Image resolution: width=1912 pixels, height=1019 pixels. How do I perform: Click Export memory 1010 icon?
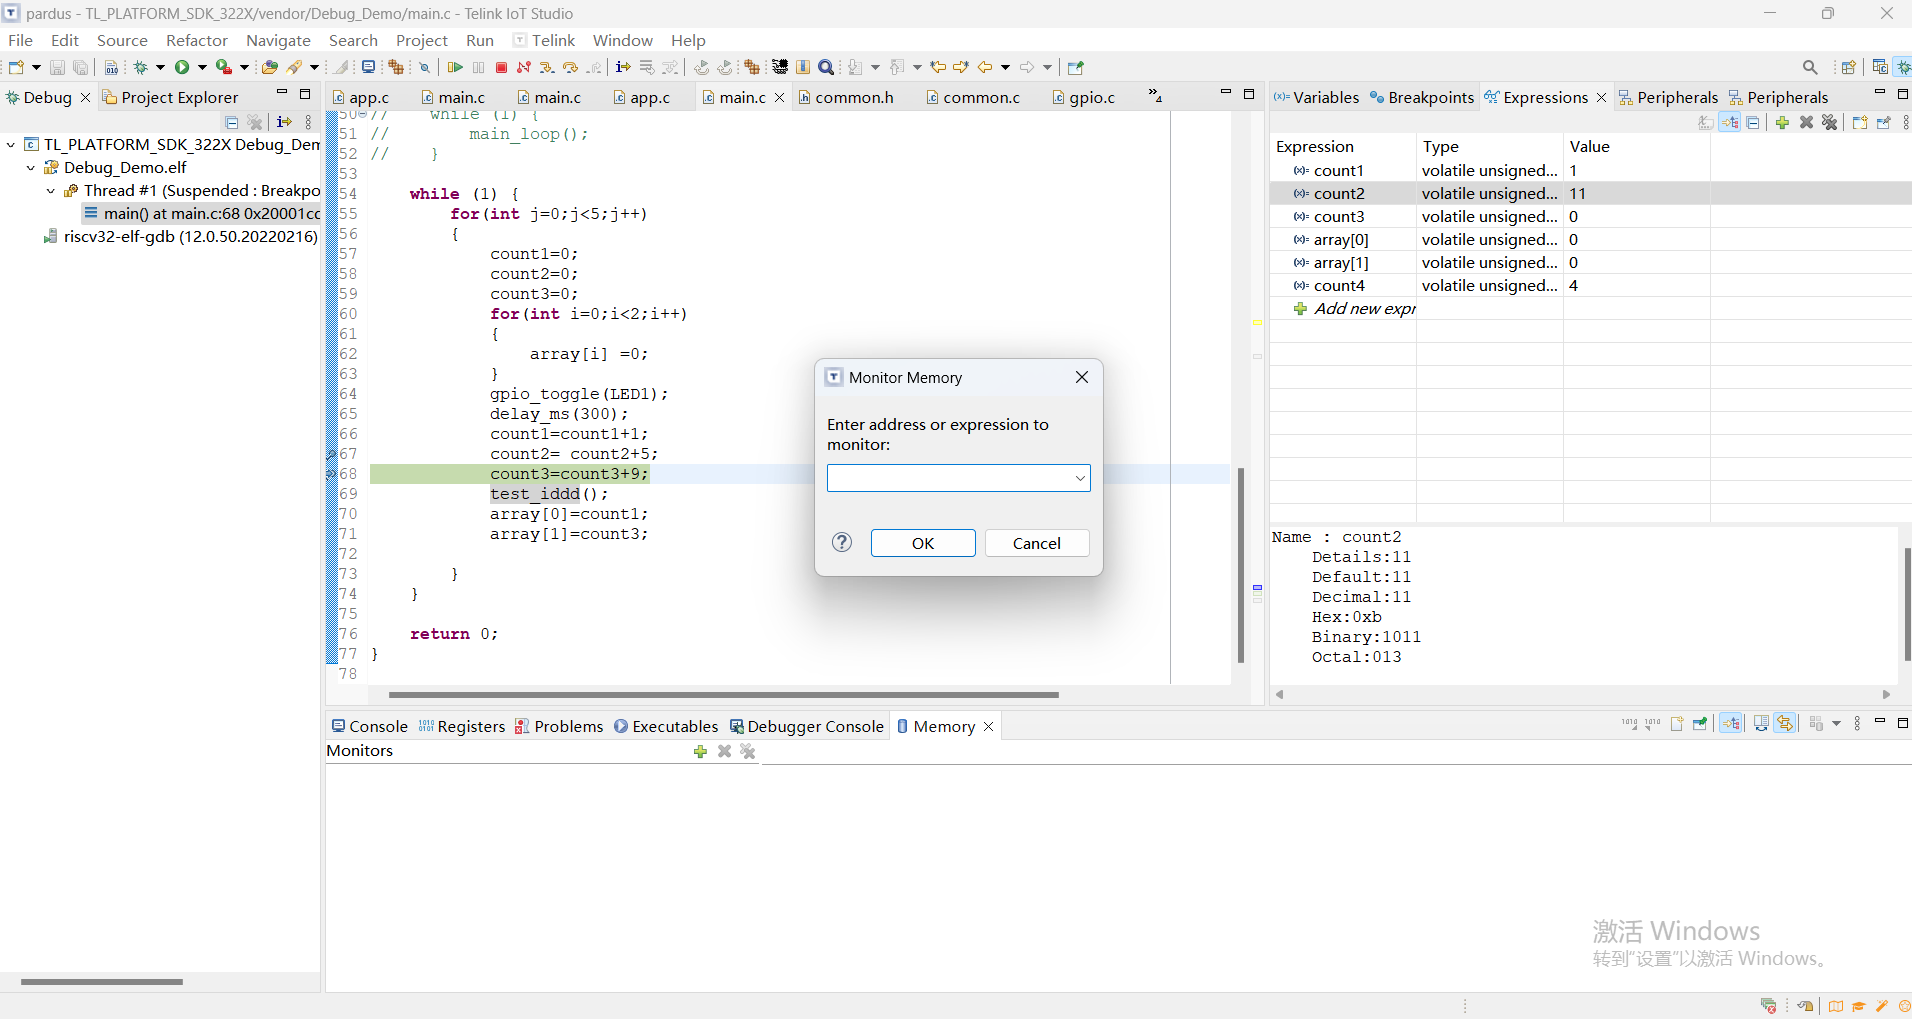tap(1652, 723)
